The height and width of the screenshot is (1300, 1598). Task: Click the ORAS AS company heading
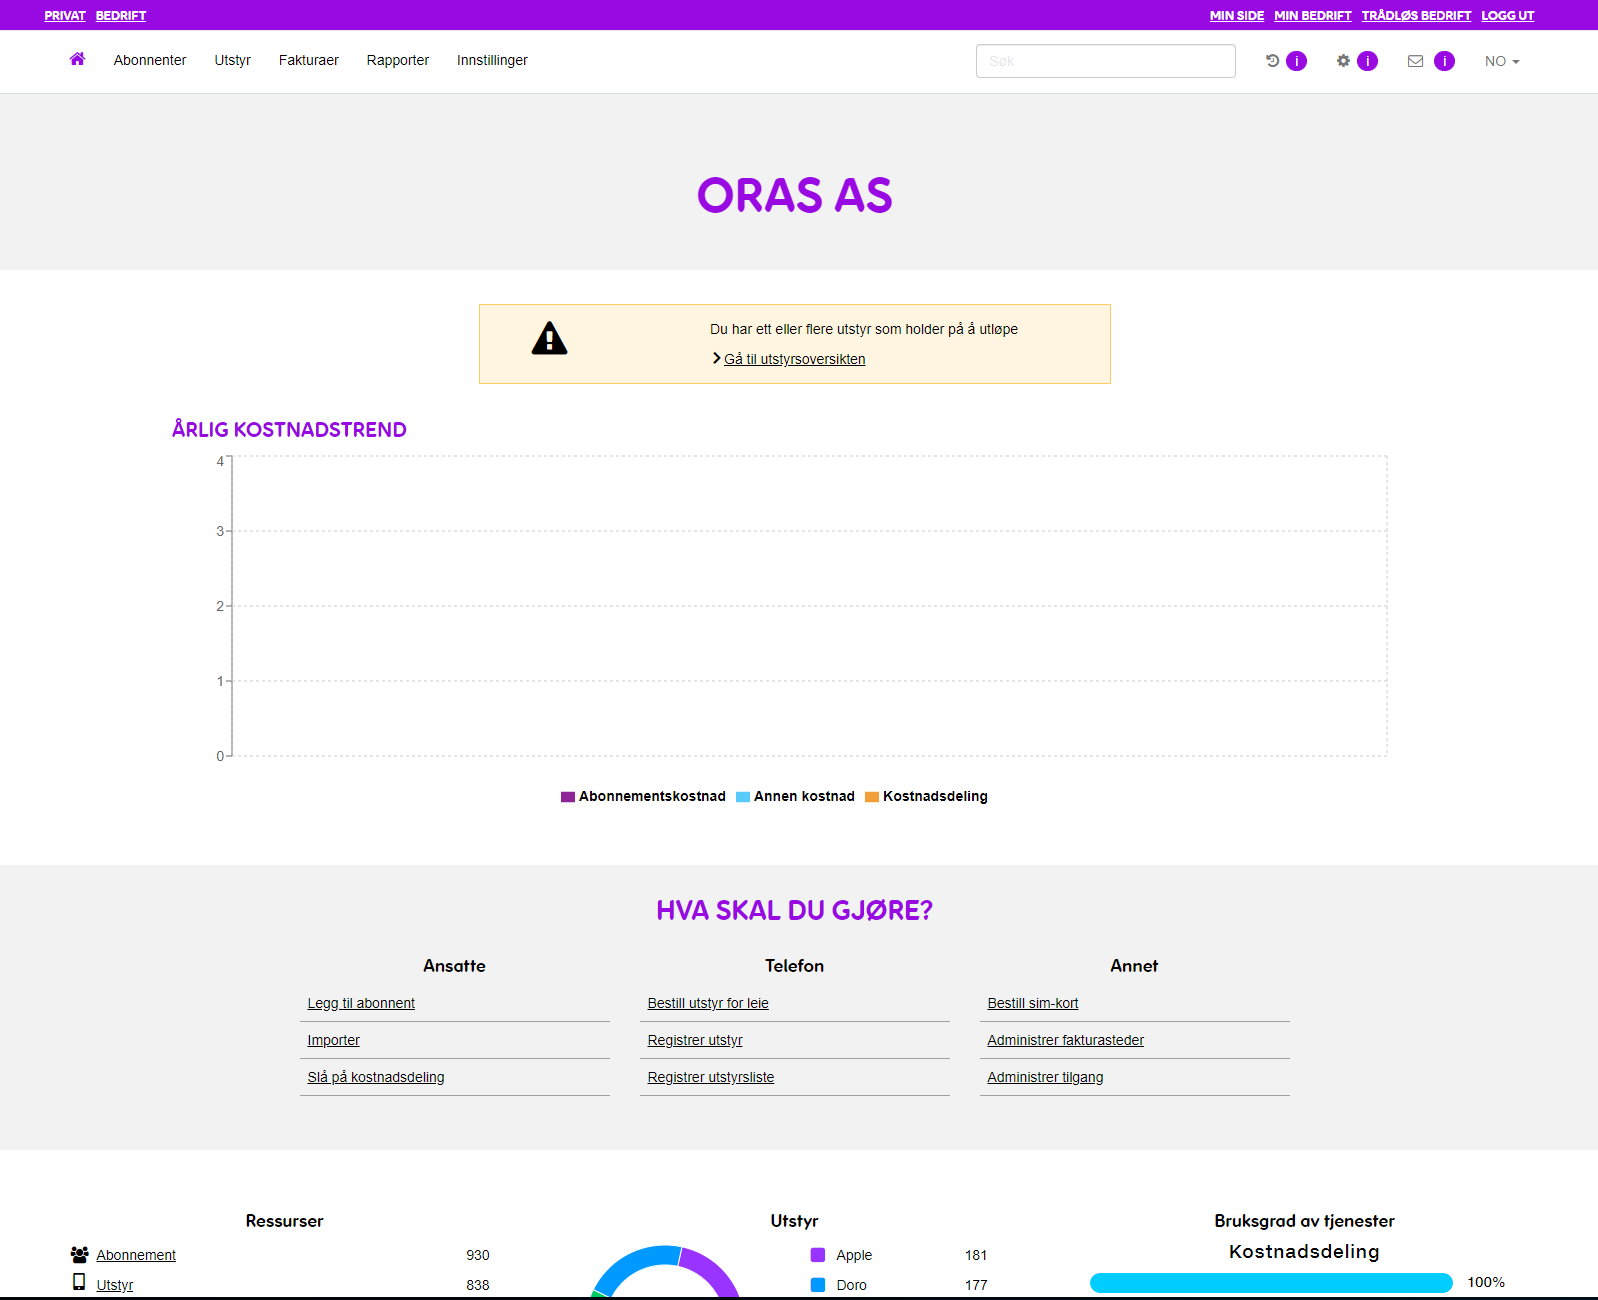795,195
